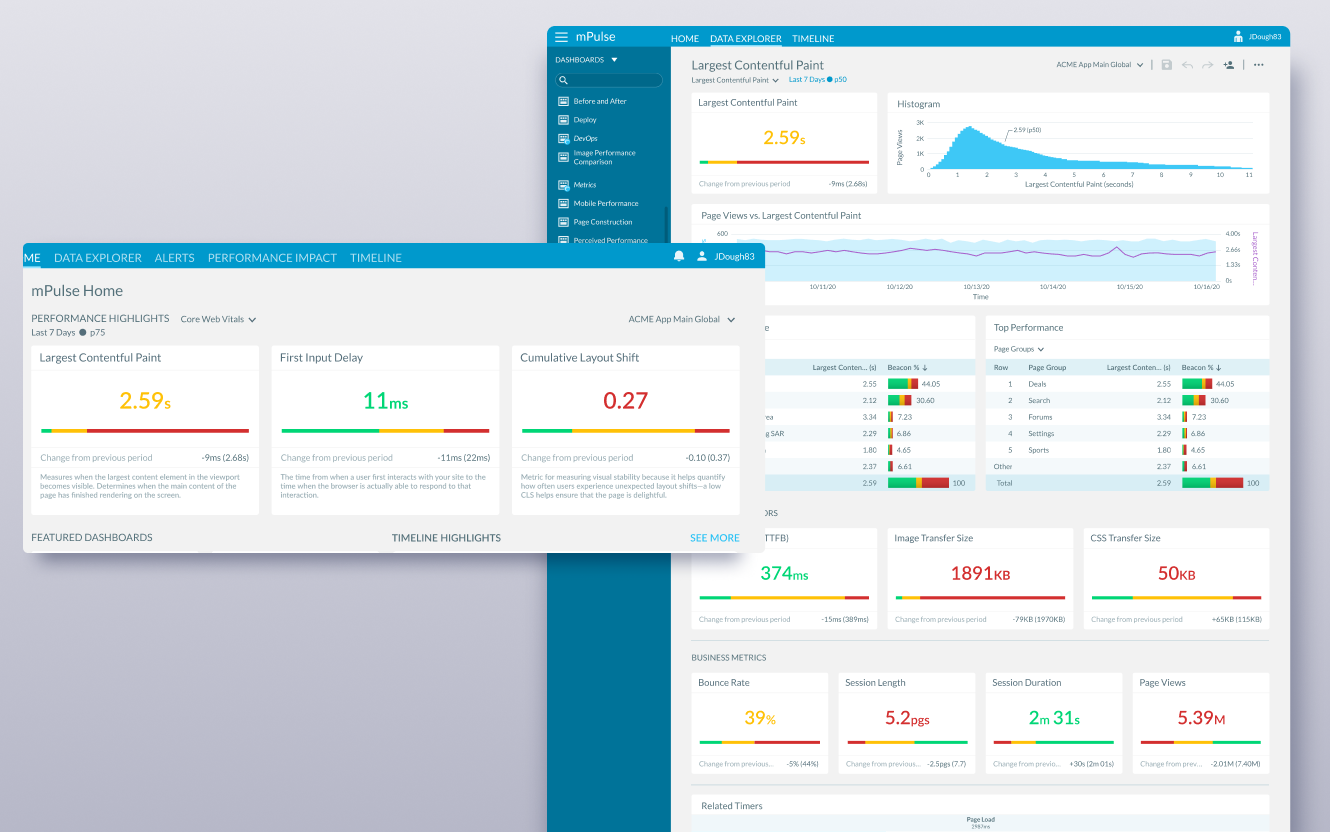The width and height of the screenshot is (1330, 832).
Task: Click the sidebar vertical scrollbar
Action: click(x=665, y=225)
